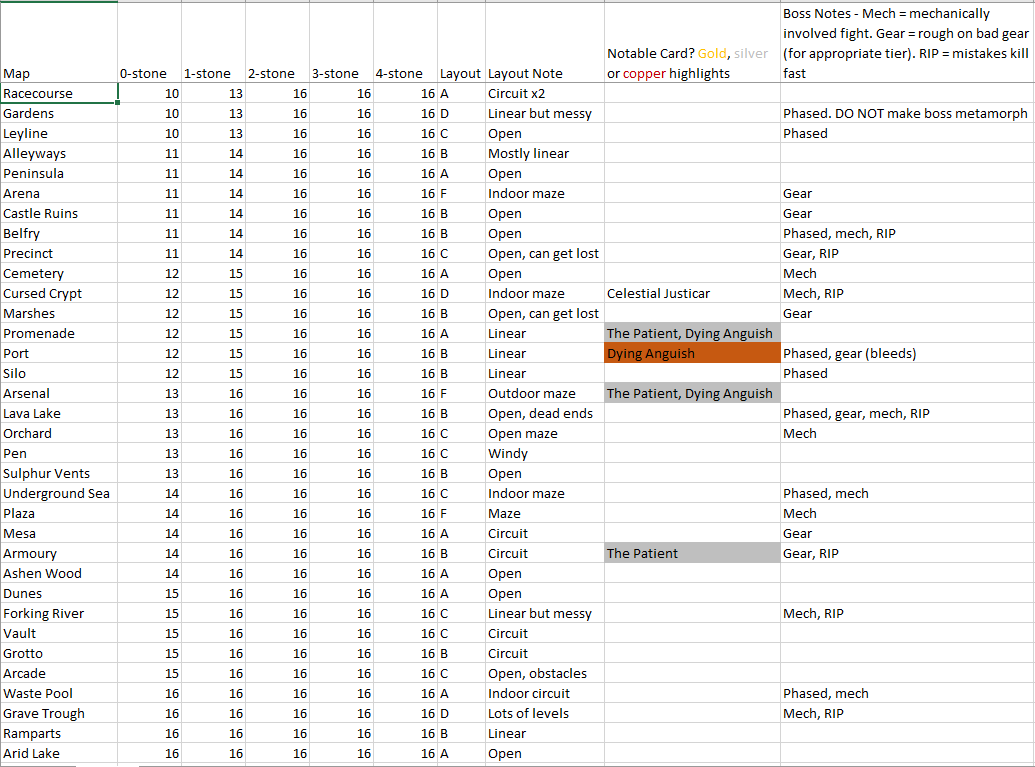Select the Celestial Justicar card cell
1035x767 pixels.
[x=692, y=294]
